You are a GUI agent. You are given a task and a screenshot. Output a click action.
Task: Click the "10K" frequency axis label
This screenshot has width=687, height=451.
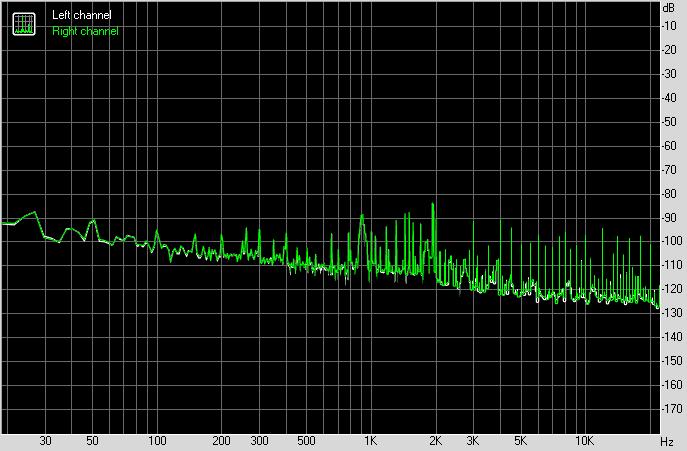click(x=585, y=441)
